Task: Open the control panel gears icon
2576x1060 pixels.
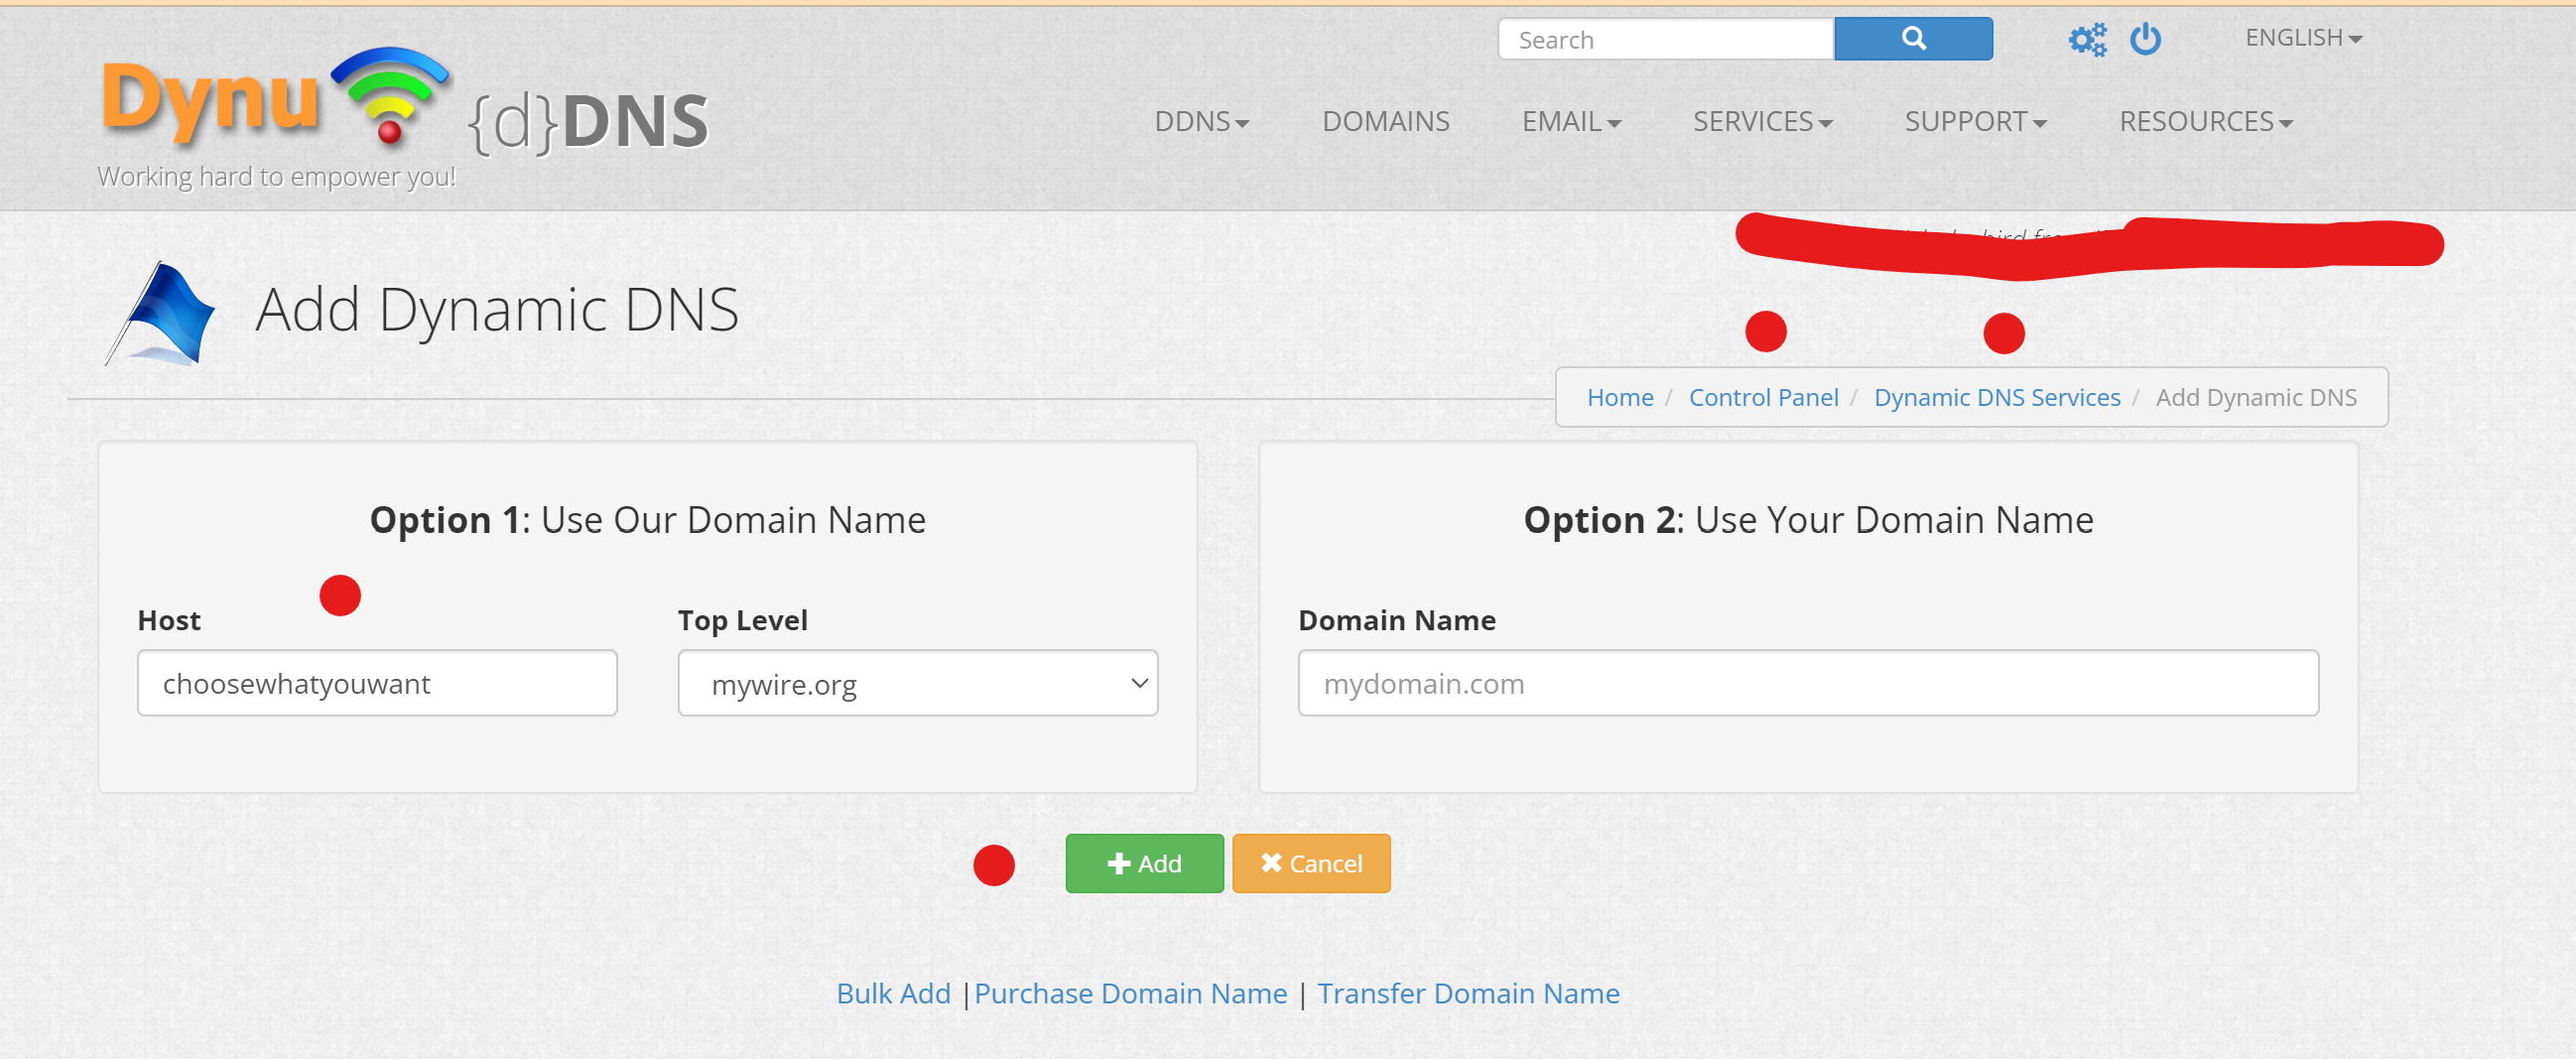Action: (2087, 40)
